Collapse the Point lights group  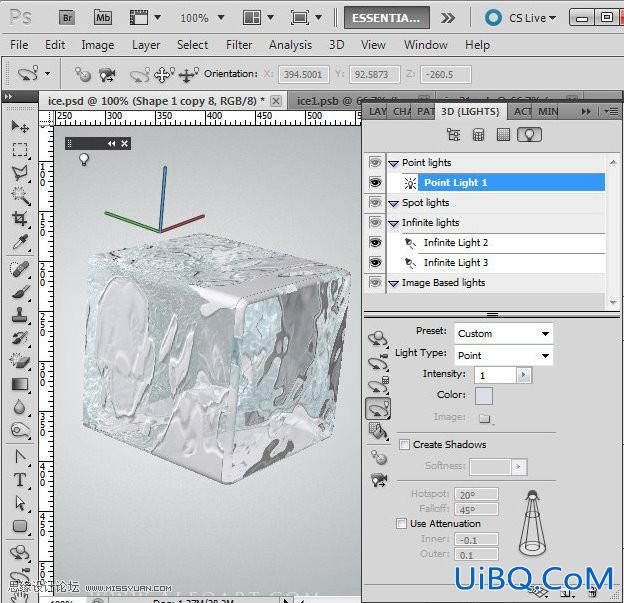click(394, 163)
